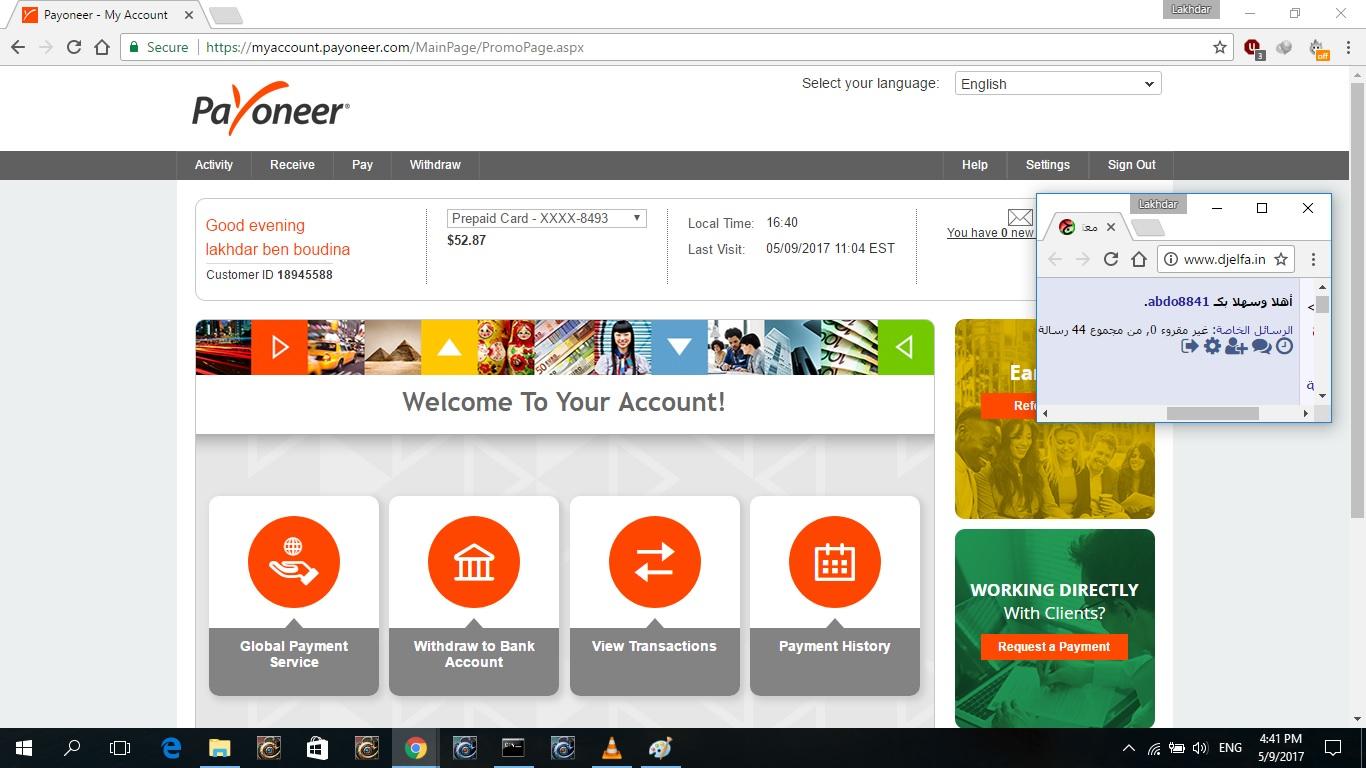Click Withdraw to Bank Account label
Viewport: 1366px width, 768px height.
tap(474, 654)
